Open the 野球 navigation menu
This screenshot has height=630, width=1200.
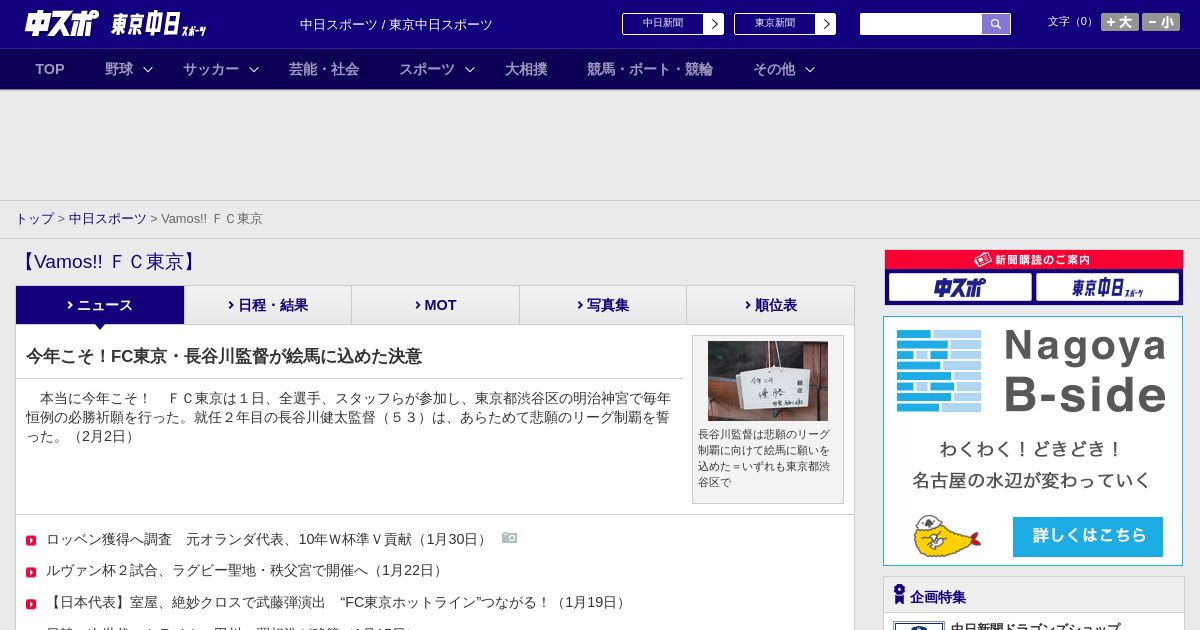pyautogui.click(x=119, y=69)
